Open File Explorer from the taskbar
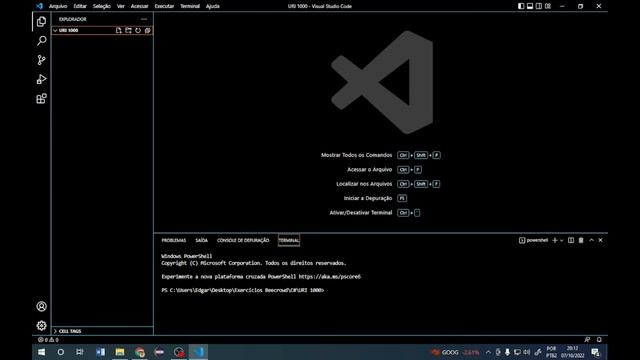Viewport: 640px width, 360px height. pyautogui.click(x=120, y=352)
